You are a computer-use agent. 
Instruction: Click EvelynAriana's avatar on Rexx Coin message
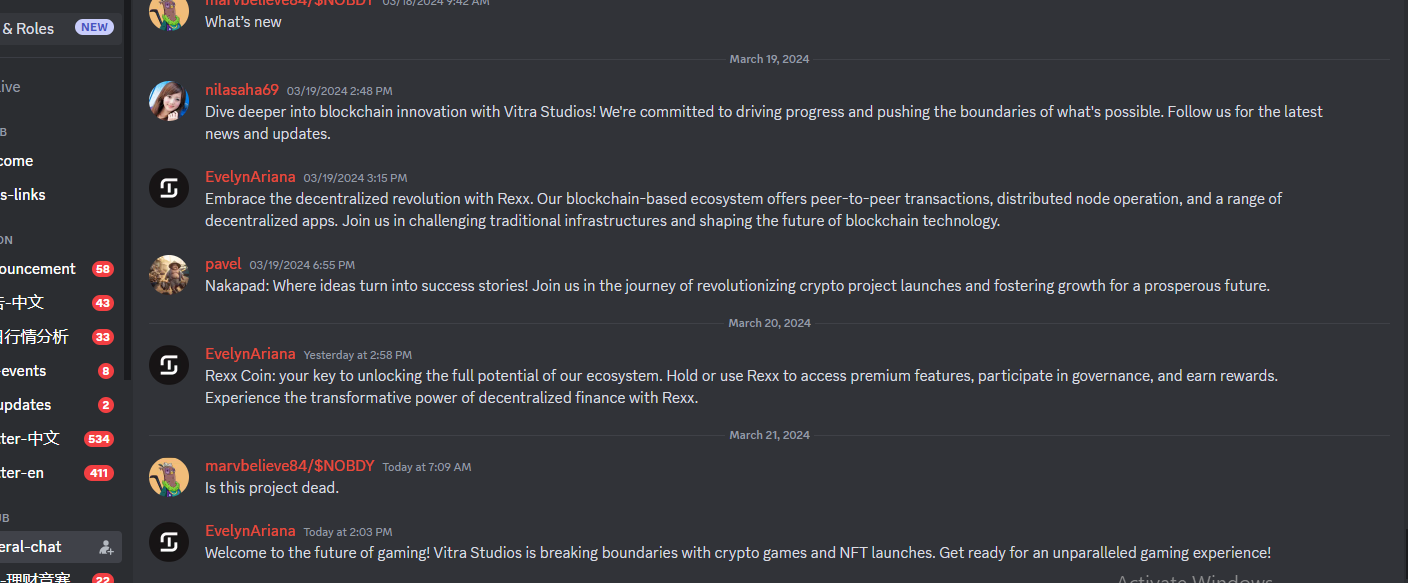coord(169,365)
